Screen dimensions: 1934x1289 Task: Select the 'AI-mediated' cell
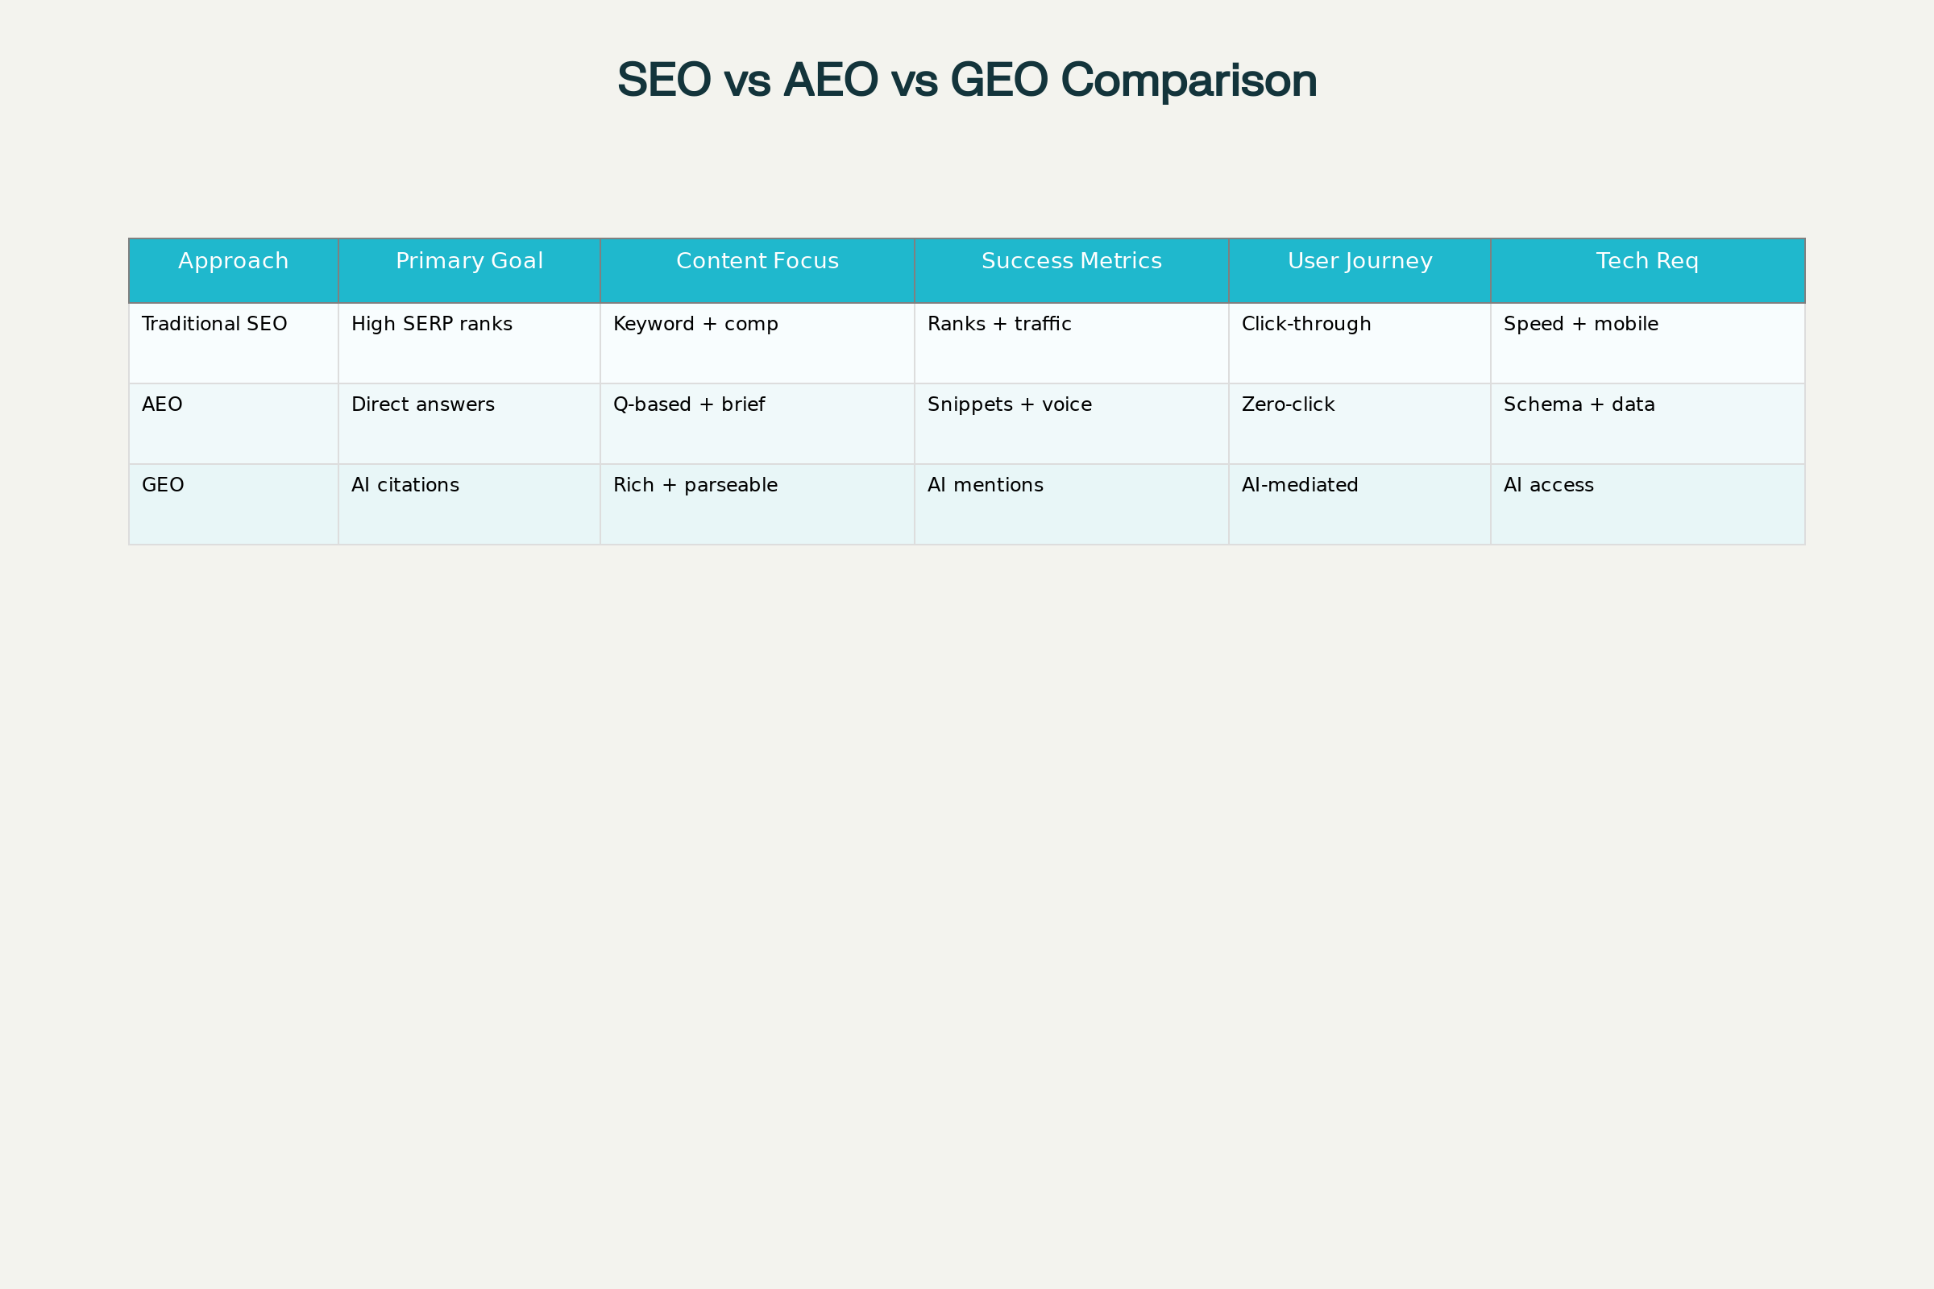click(x=1299, y=486)
